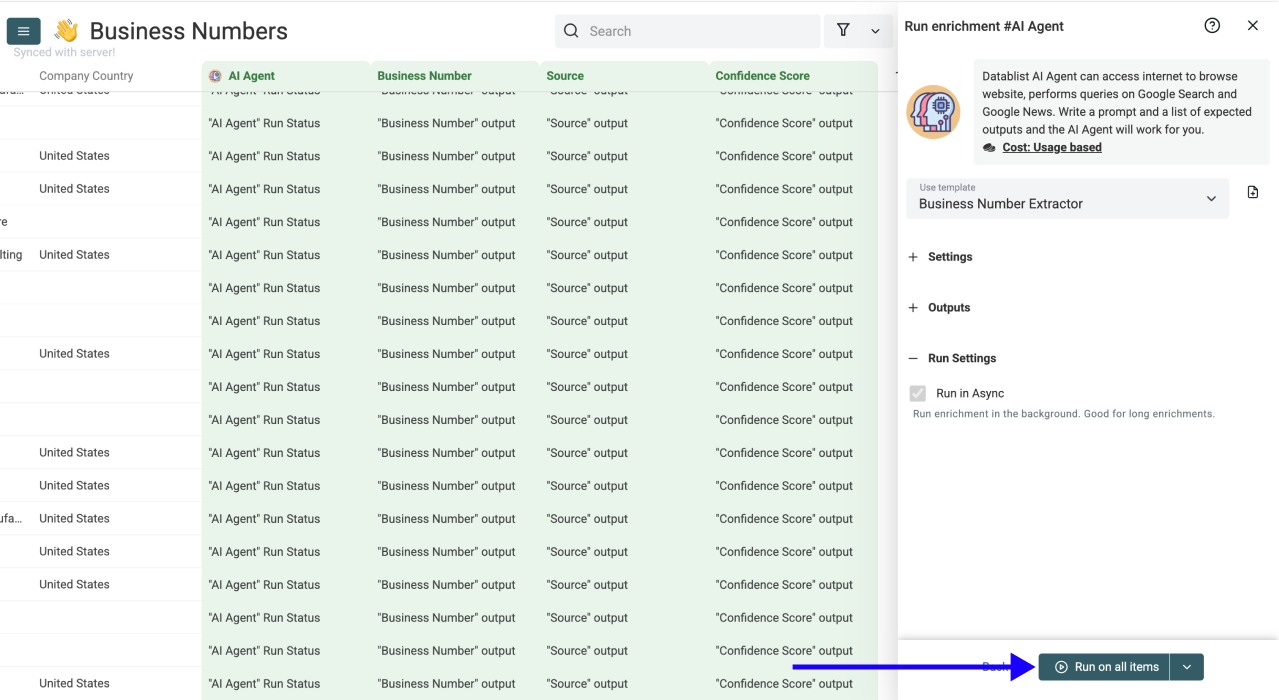The width and height of the screenshot is (1279, 700).
Task: Open the Use template dropdown
Action: (x=1067, y=198)
